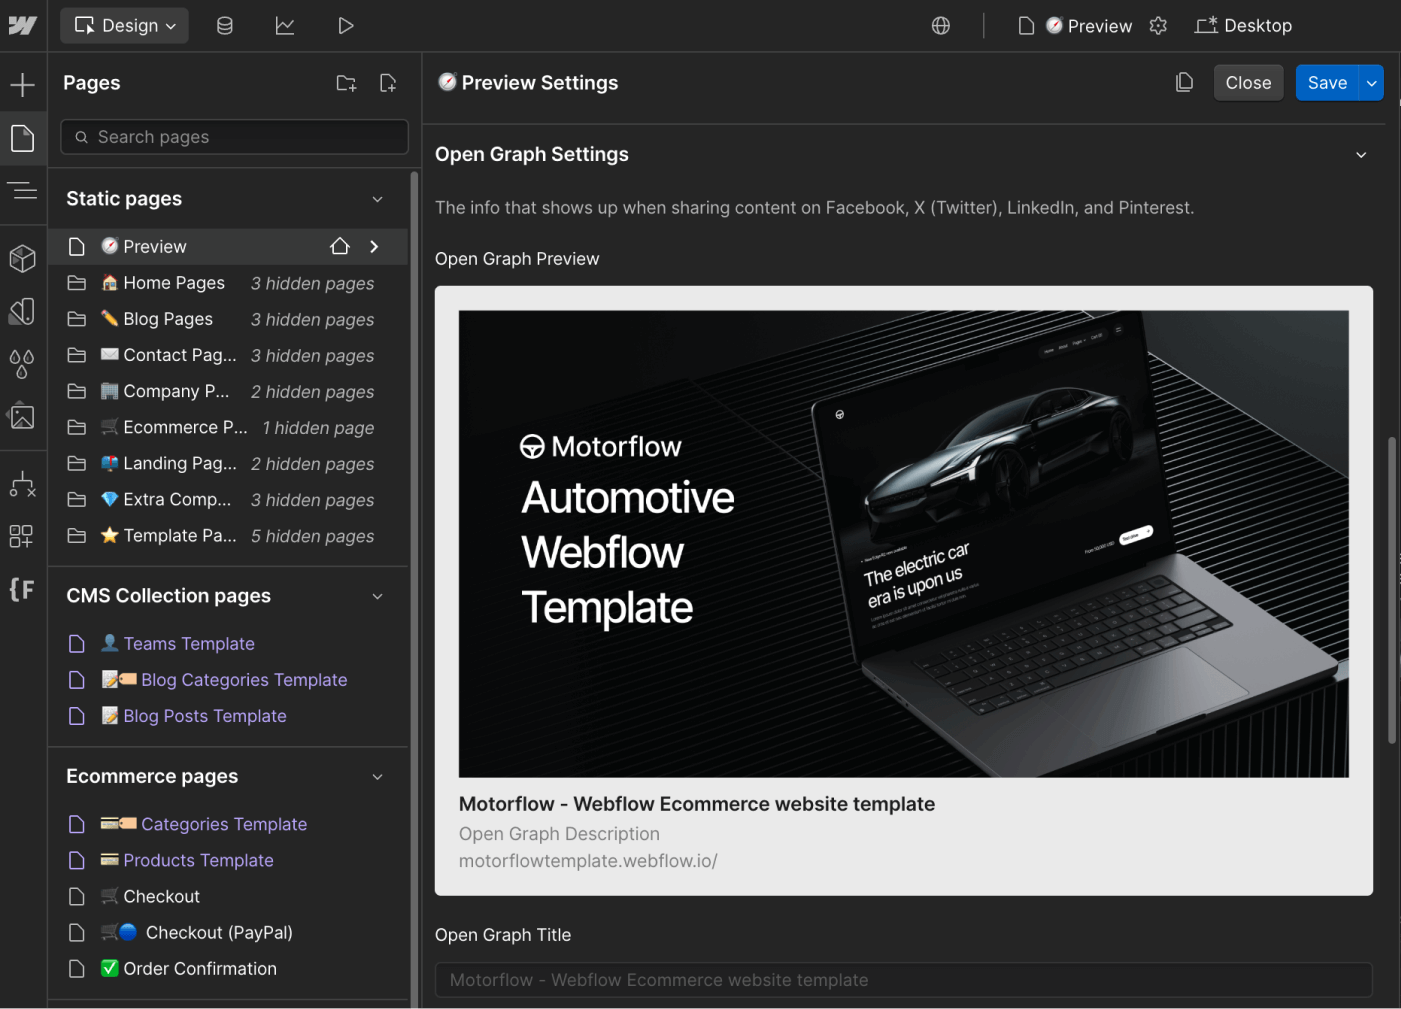
Task: Save the Preview Settings
Action: click(x=1327, y=82)
